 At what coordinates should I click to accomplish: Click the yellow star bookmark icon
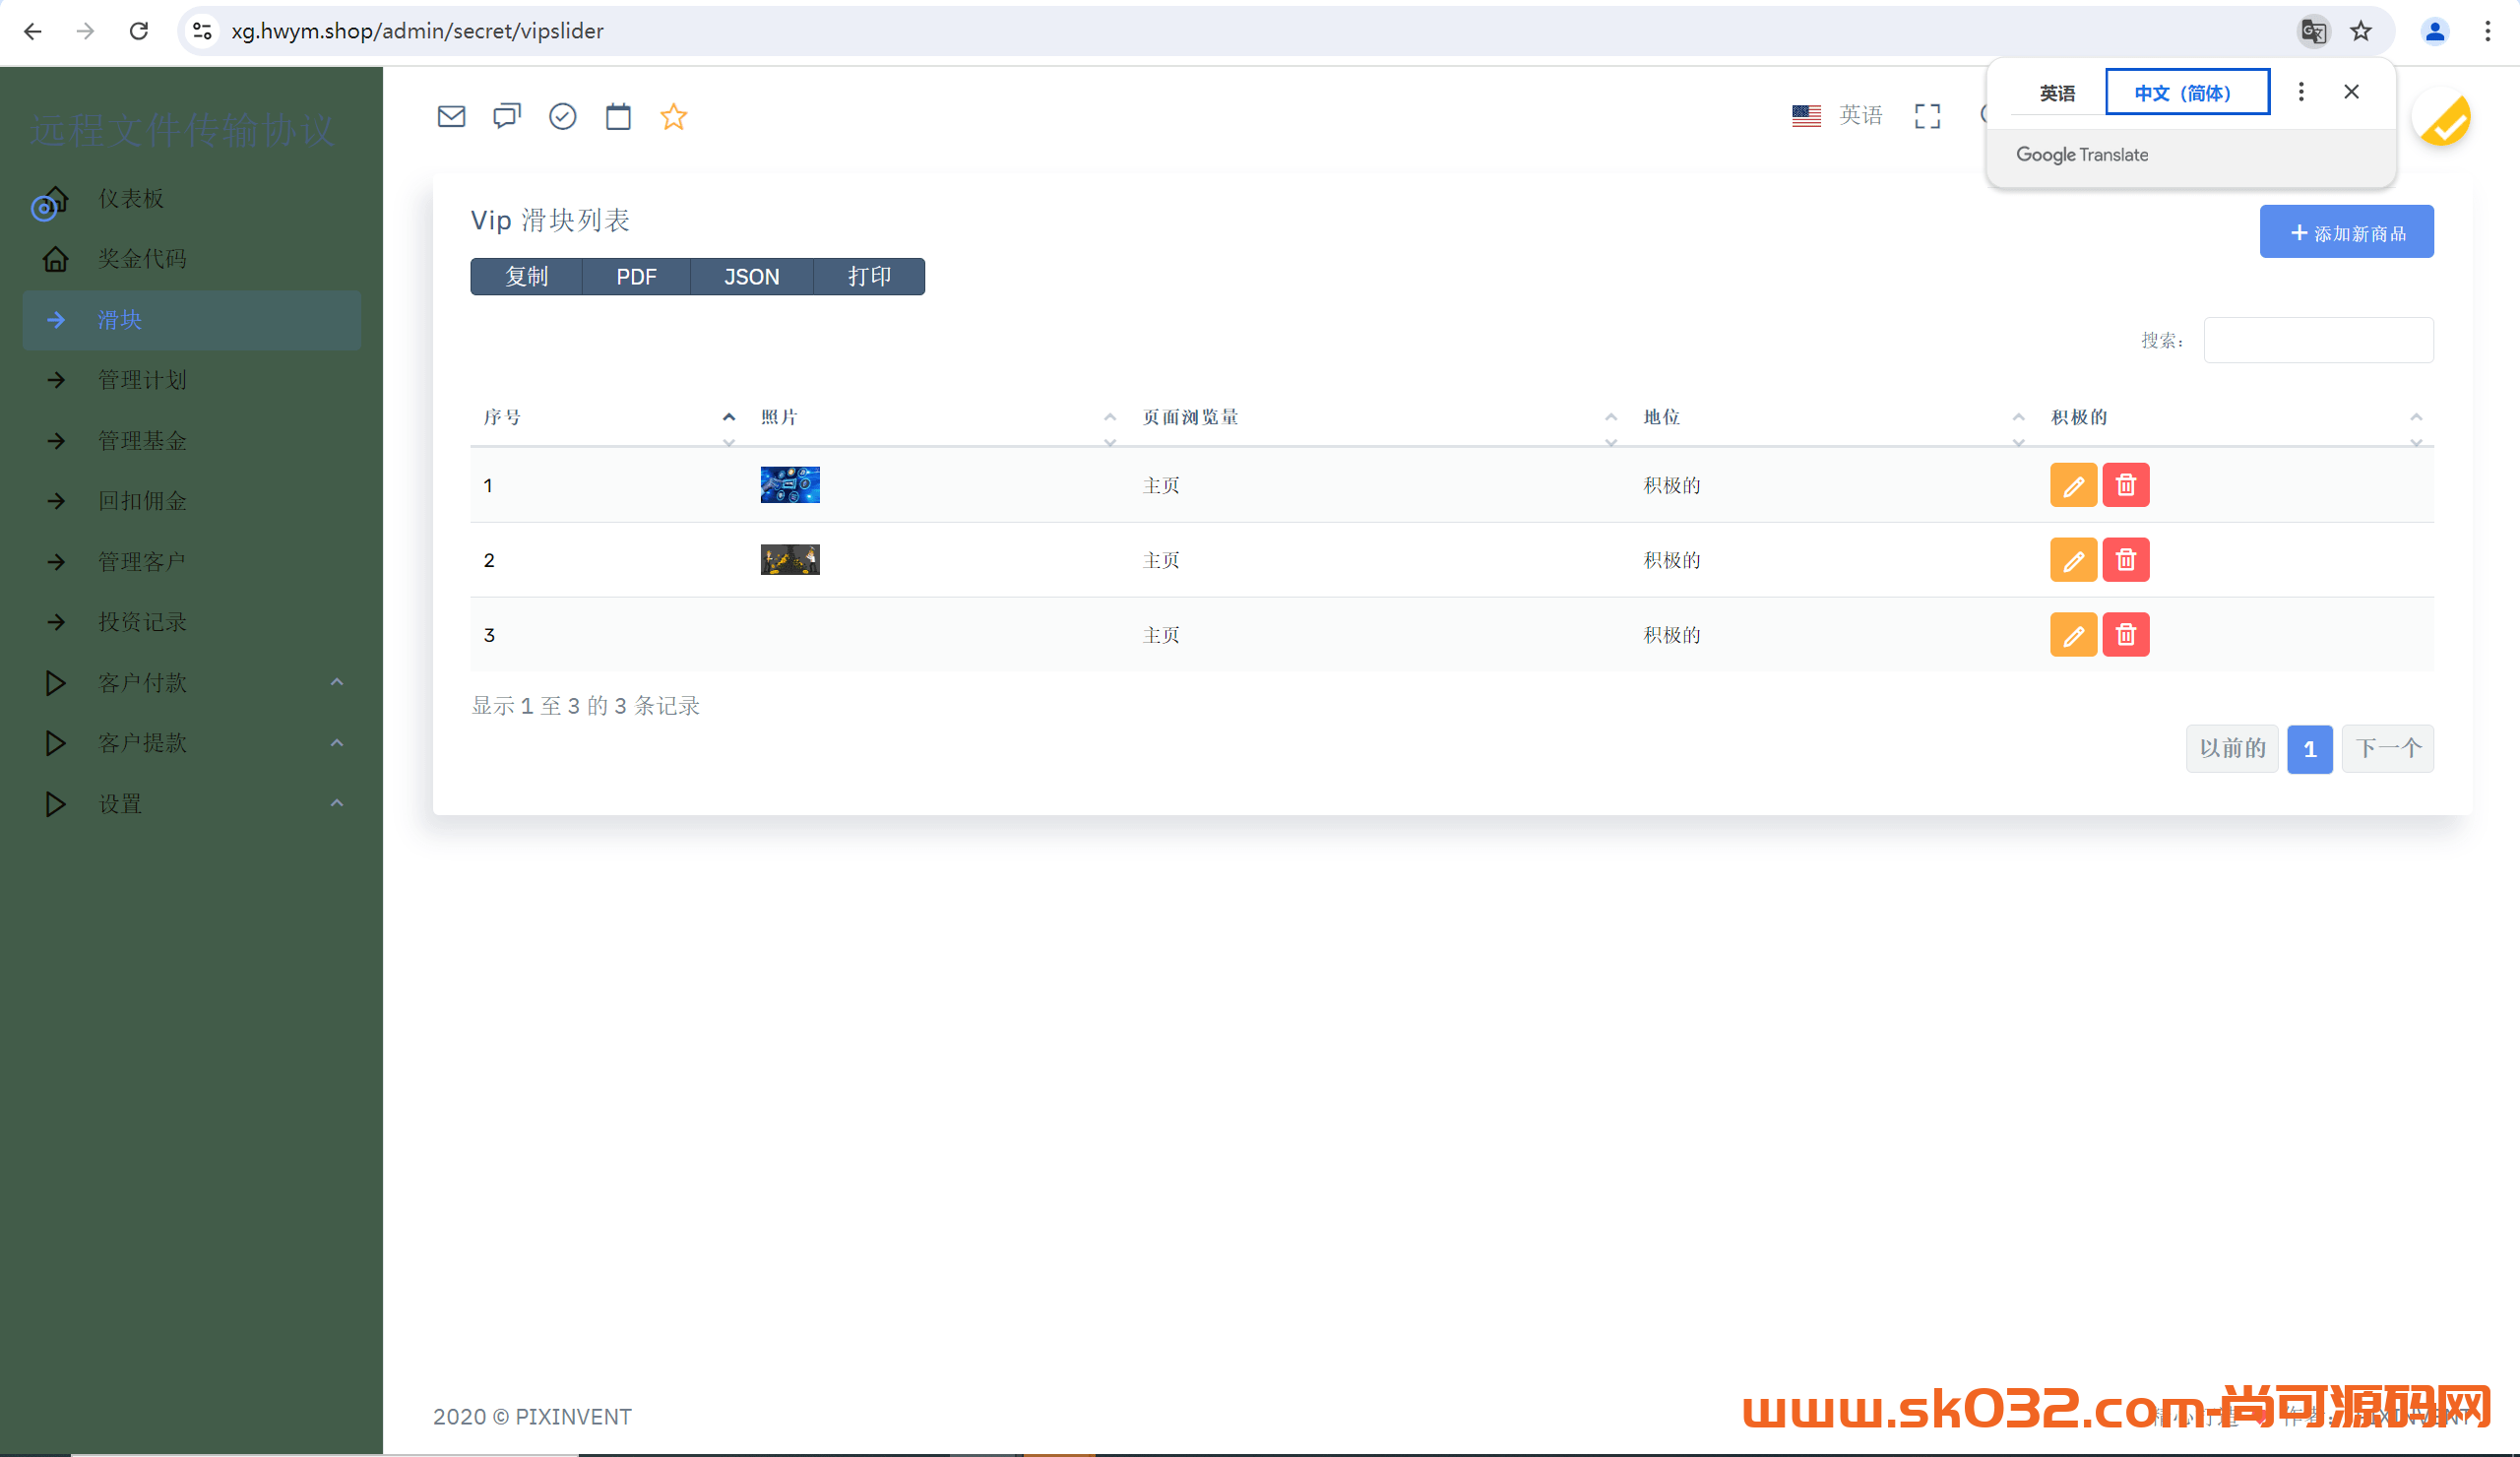tap(674, 116)
